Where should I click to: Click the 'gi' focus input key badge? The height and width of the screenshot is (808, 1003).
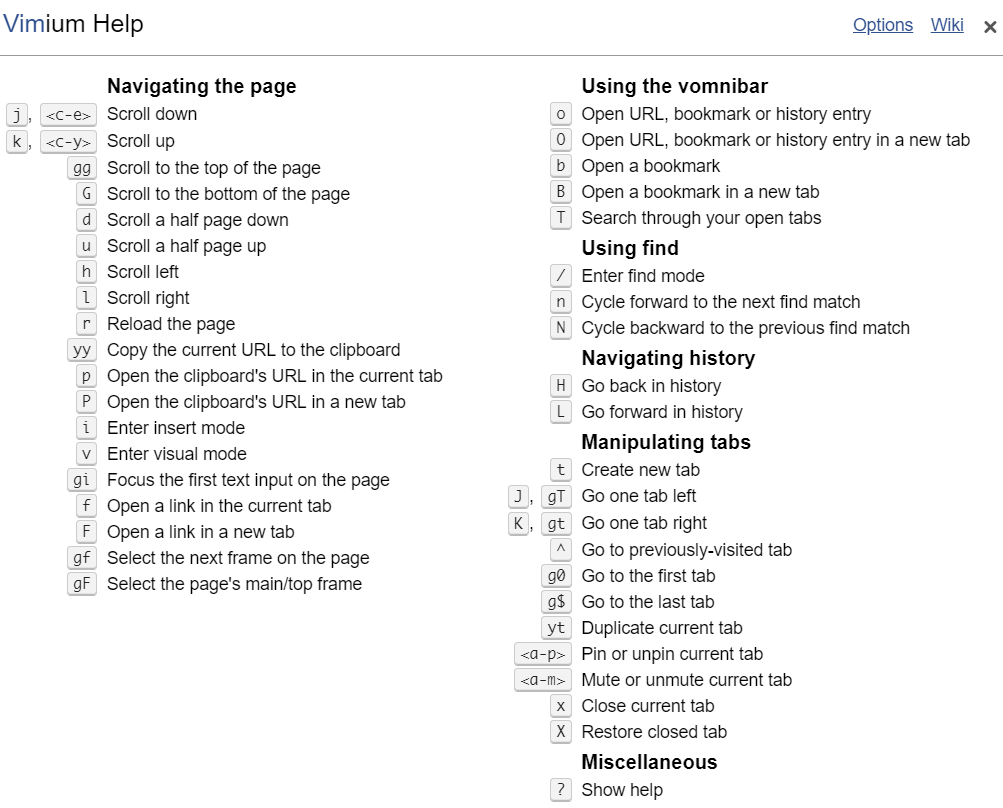tap(82, 480)
